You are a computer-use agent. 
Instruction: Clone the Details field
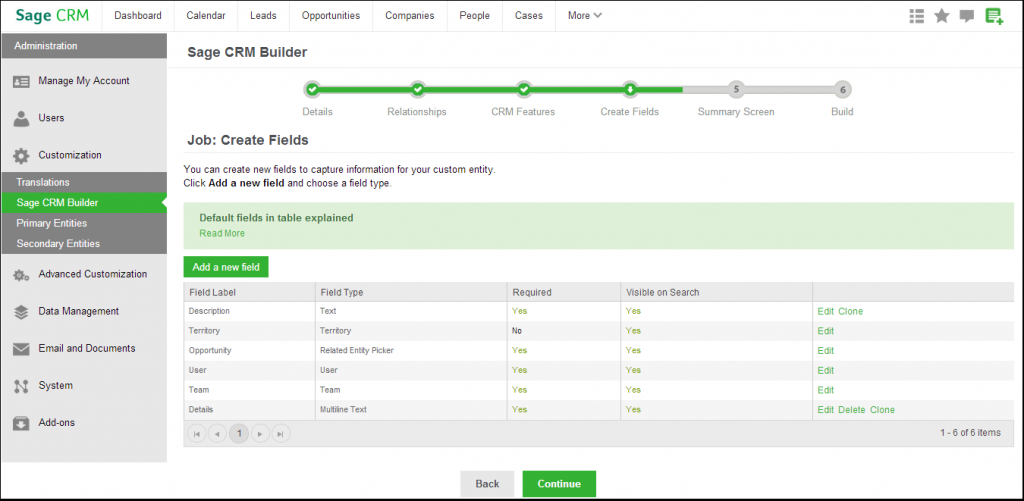coord(882,410)
